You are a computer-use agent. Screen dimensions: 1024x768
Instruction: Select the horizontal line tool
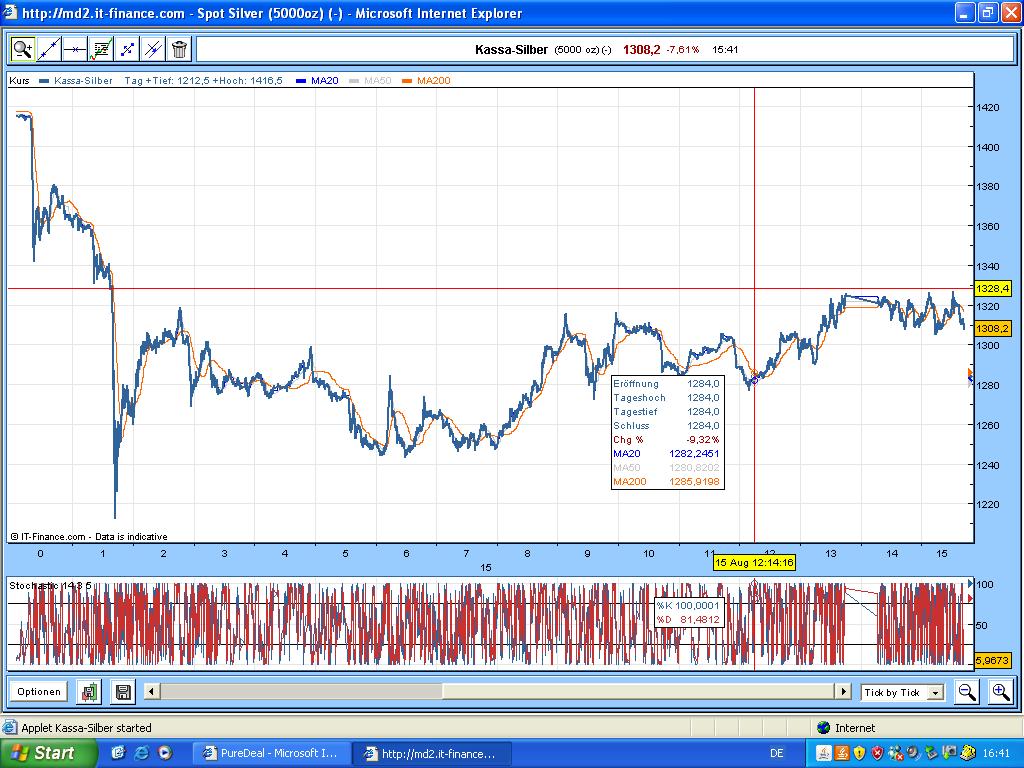[x=75, y=49]
